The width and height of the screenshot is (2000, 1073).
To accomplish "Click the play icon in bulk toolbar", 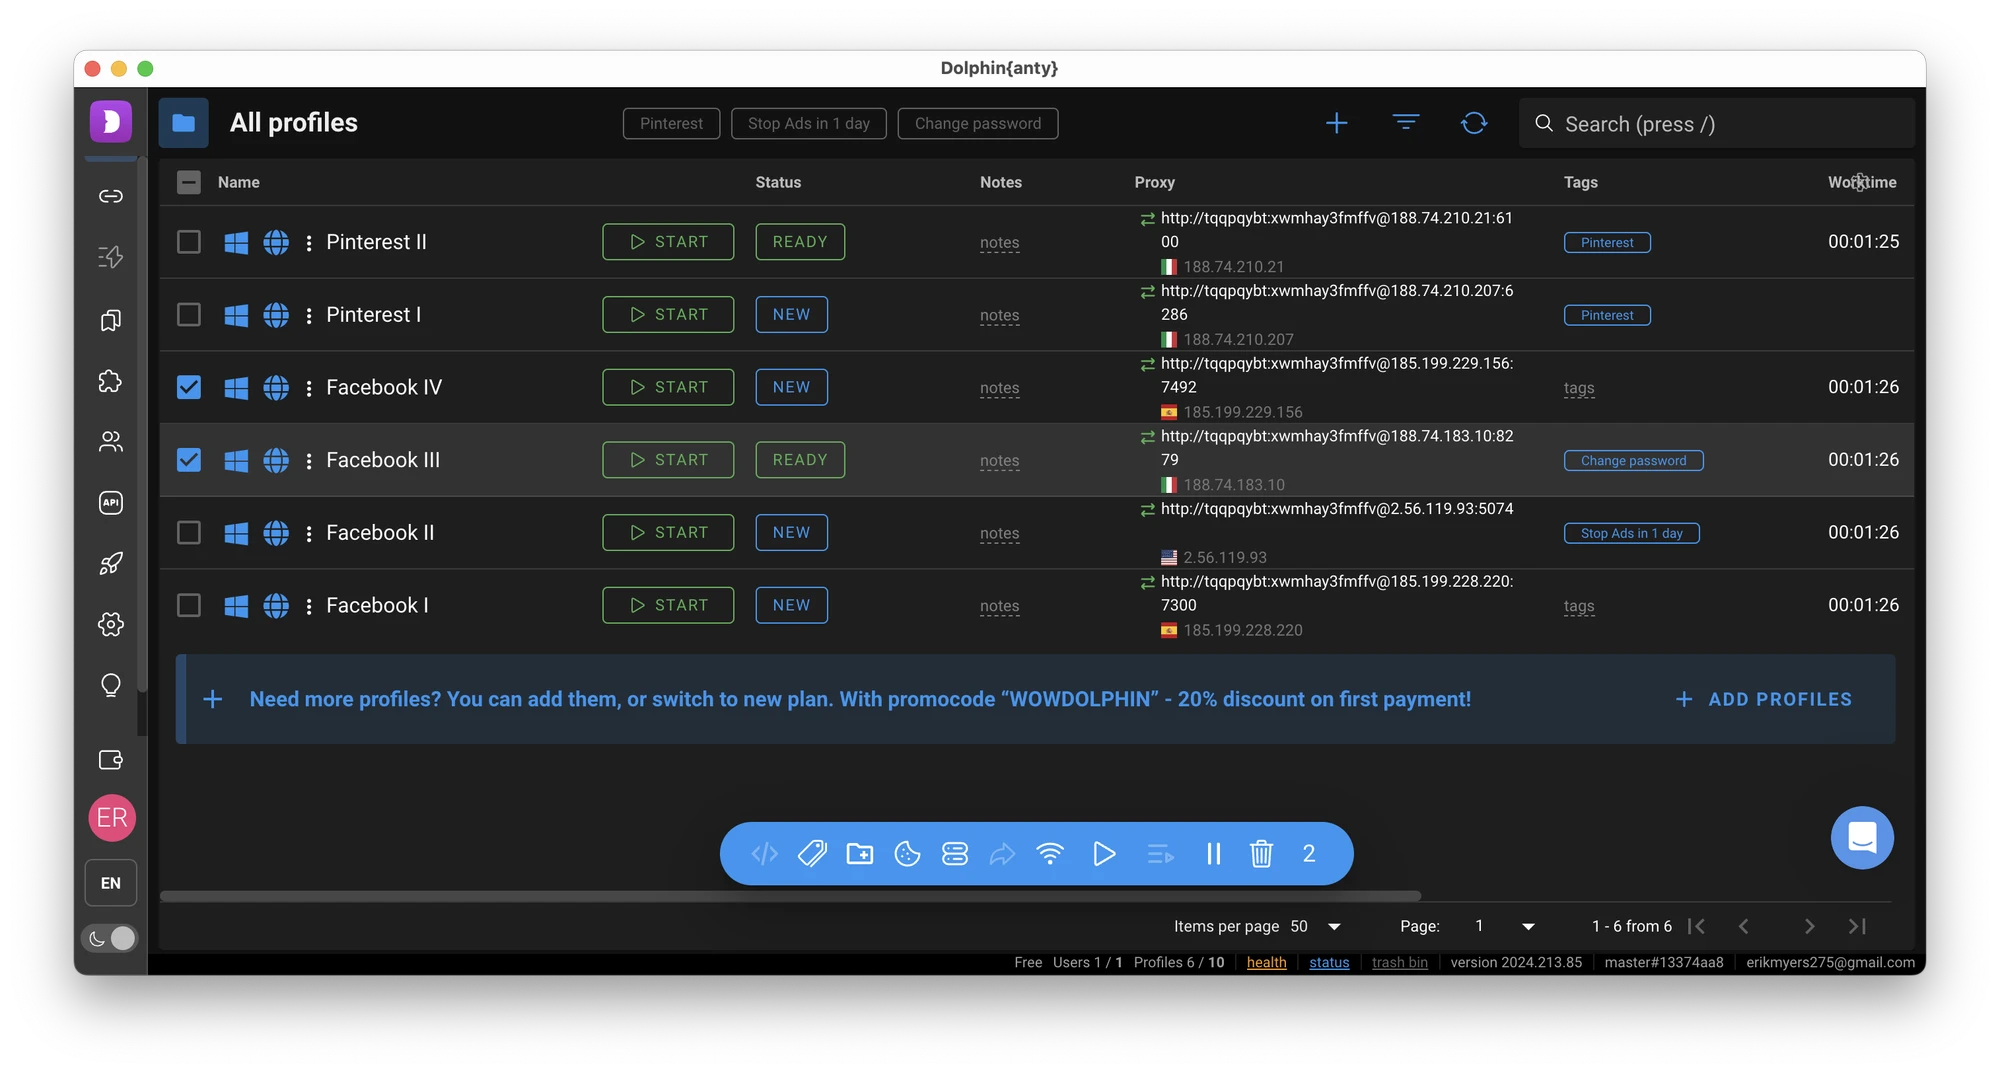I will point(1104,854).
